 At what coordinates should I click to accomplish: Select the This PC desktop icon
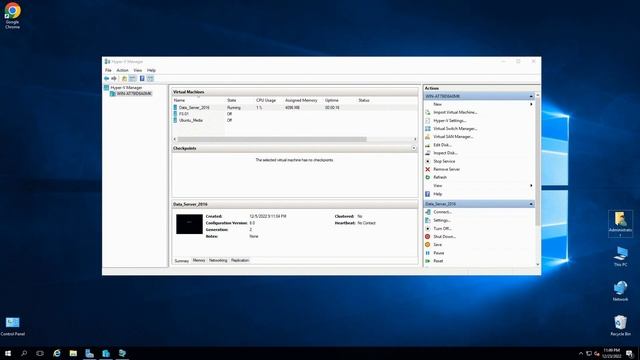pos(620,256)
